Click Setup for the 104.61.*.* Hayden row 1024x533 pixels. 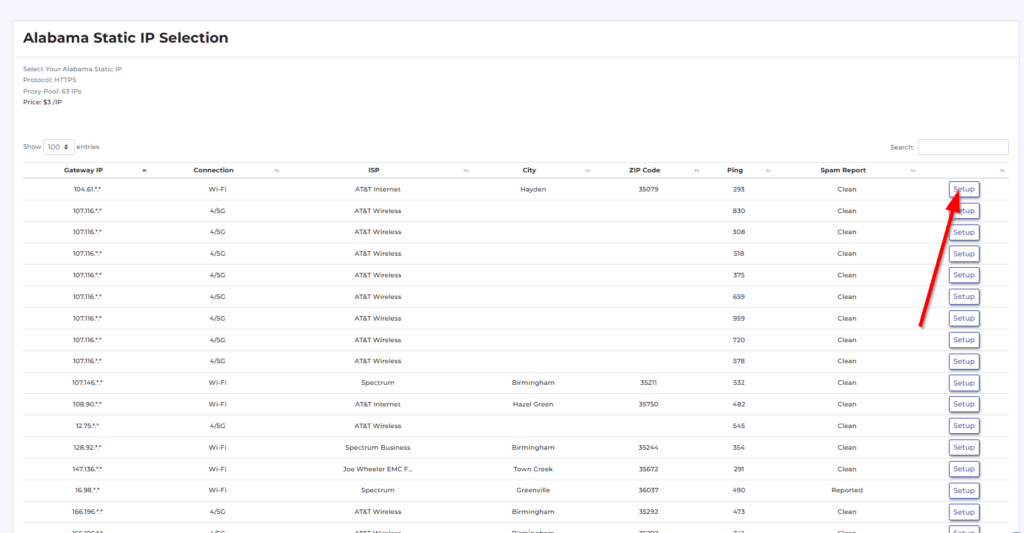pyautogui.click(x=964, y=189)
